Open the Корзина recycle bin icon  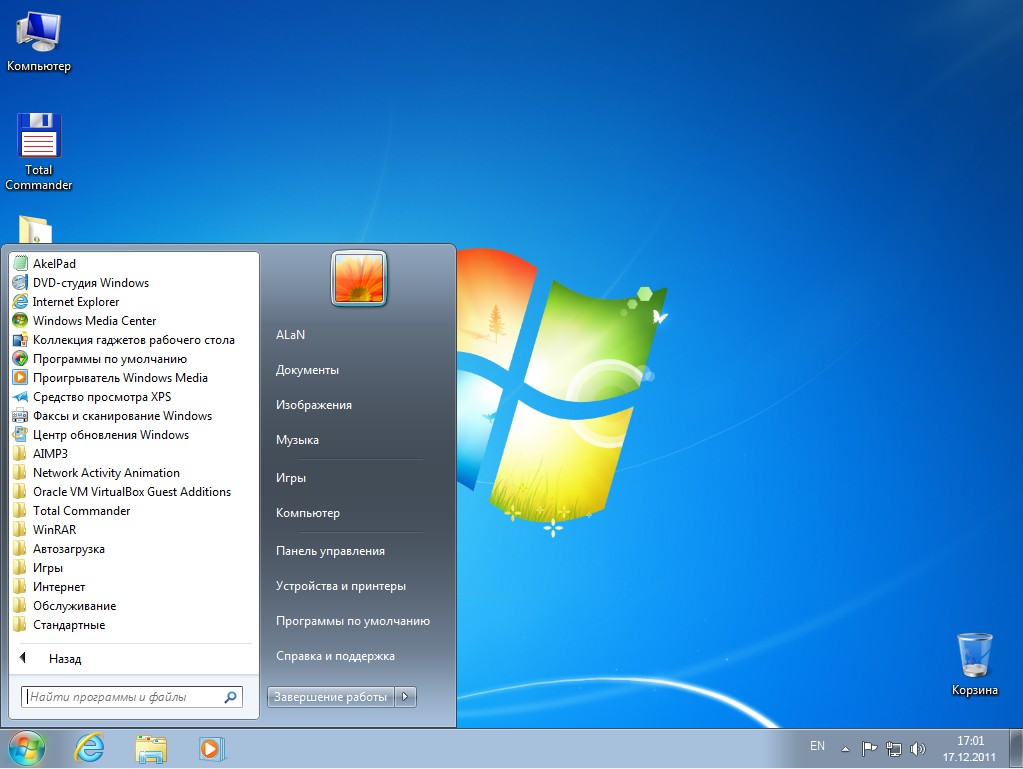pyautogui.click(x=975, y=665)
